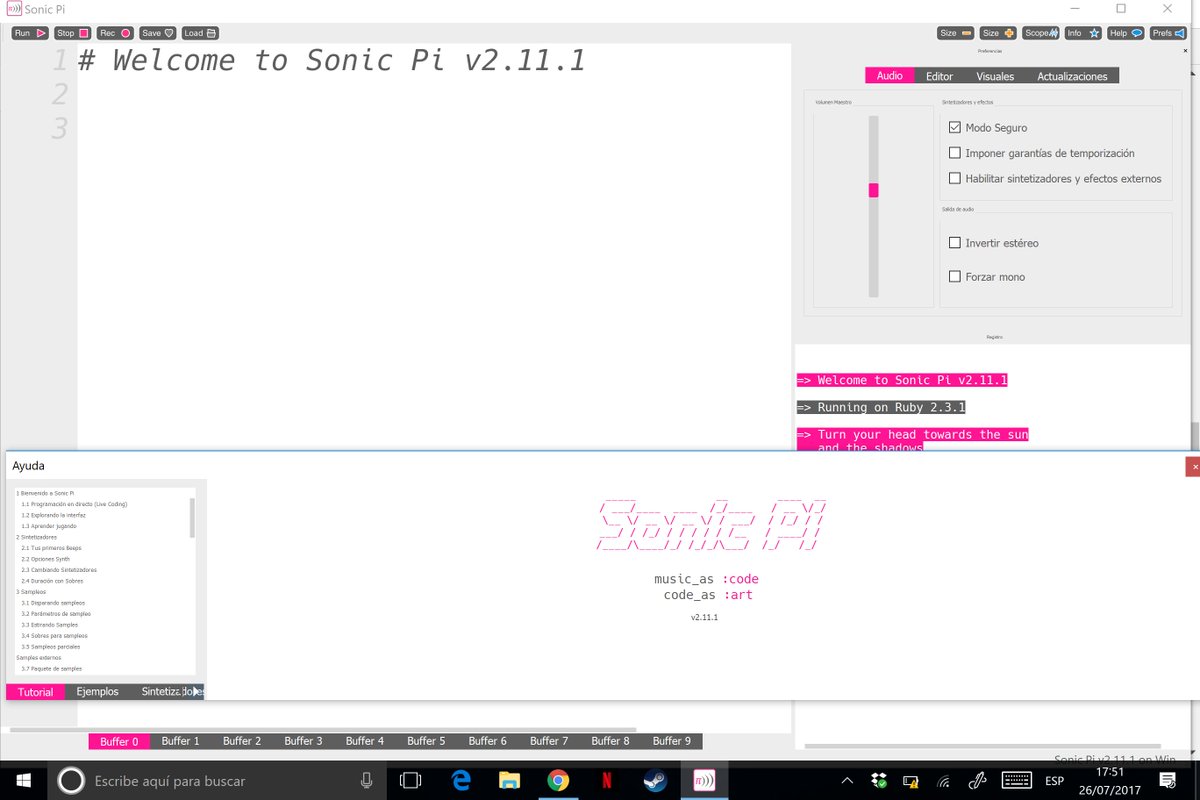Start recording with Rec button
Viewport: 1200px width, 800px height.
(x=115, y=33)
